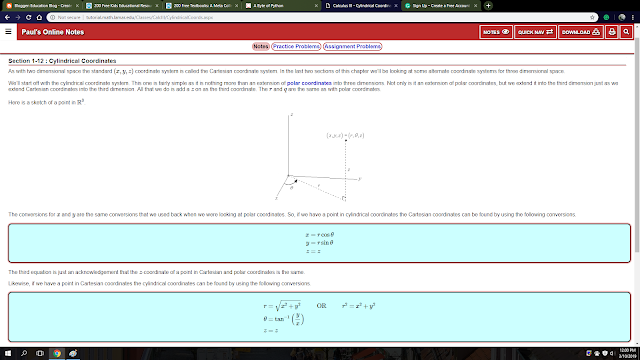640x360 pixels.
Task: Click the volume icon in system tray
Action: point(612,353)
